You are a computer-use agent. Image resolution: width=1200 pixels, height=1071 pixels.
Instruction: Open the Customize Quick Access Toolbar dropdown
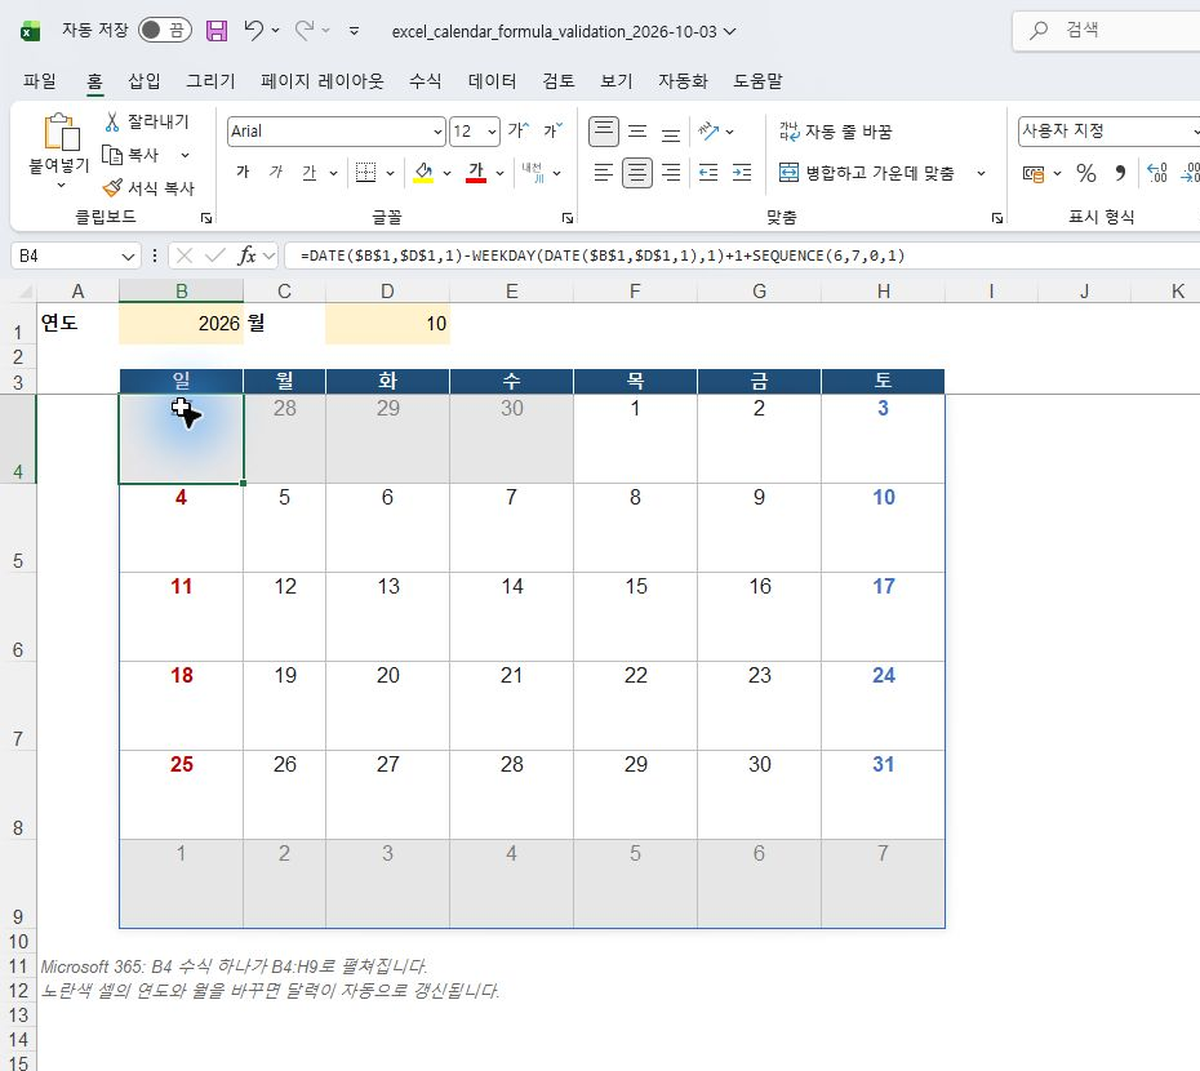point(354,31)
